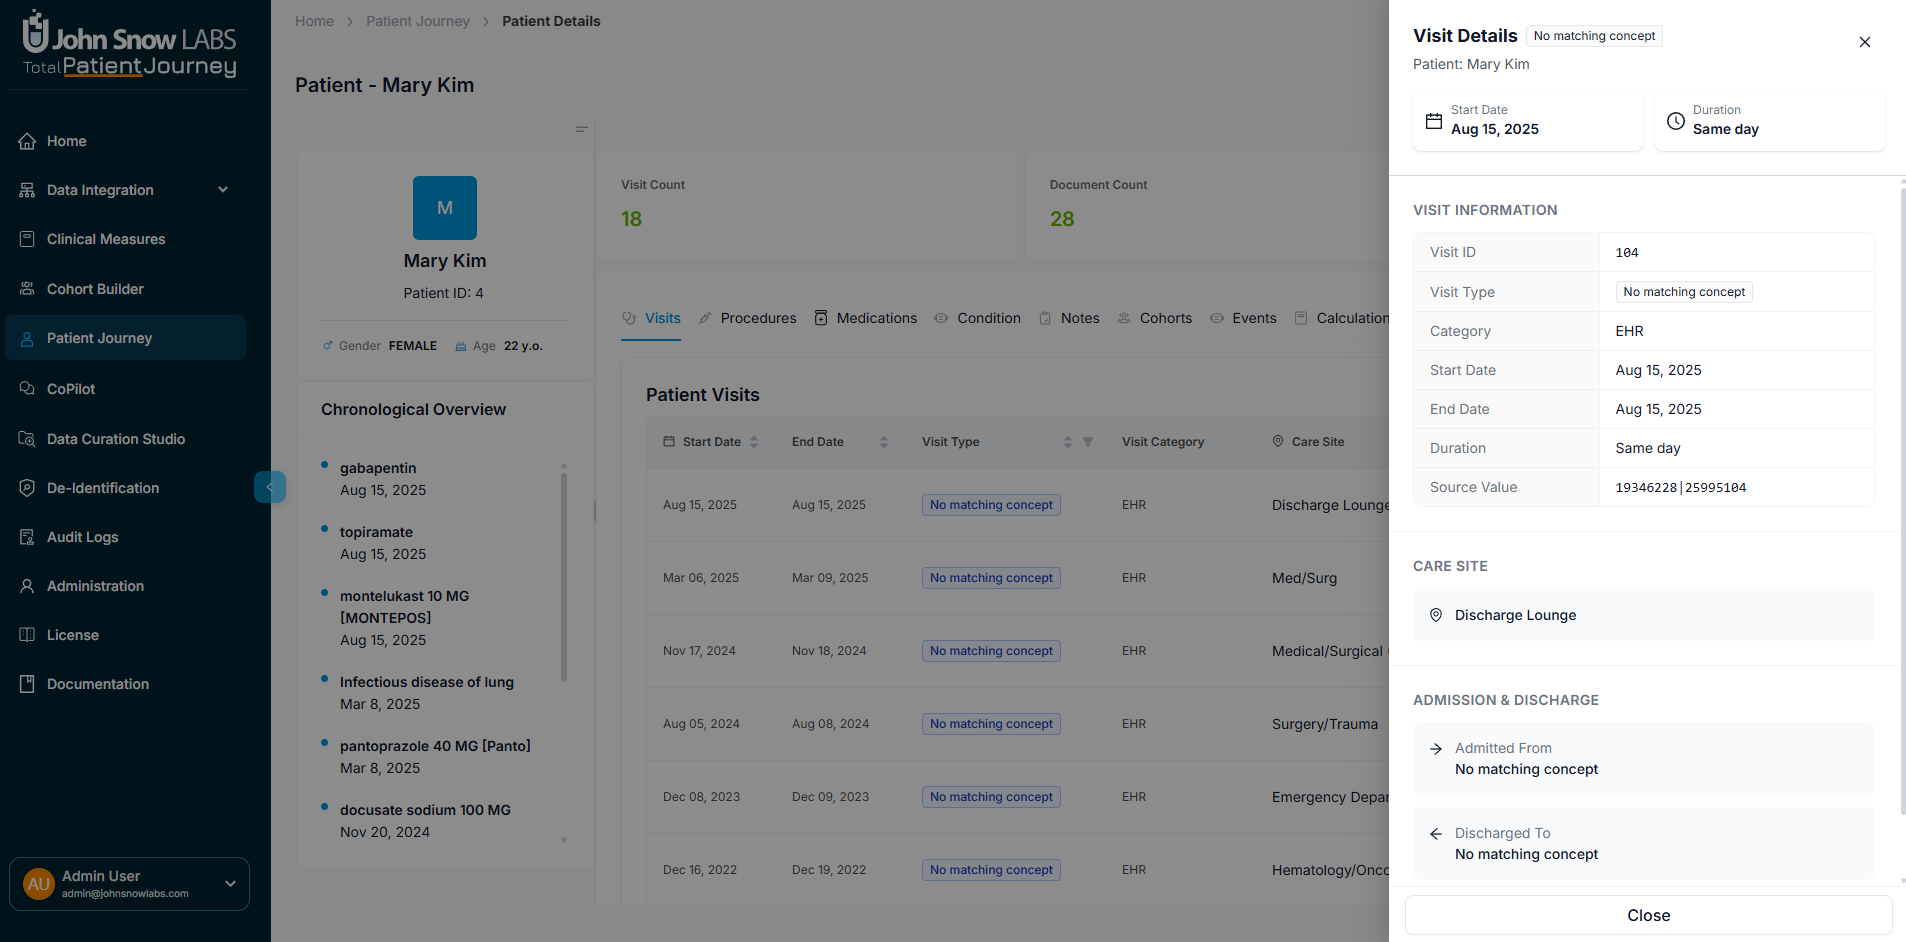Collapse the sidebar with the blue chevron
Viewport: 1906px width, 942px height.
pos(269,487)
